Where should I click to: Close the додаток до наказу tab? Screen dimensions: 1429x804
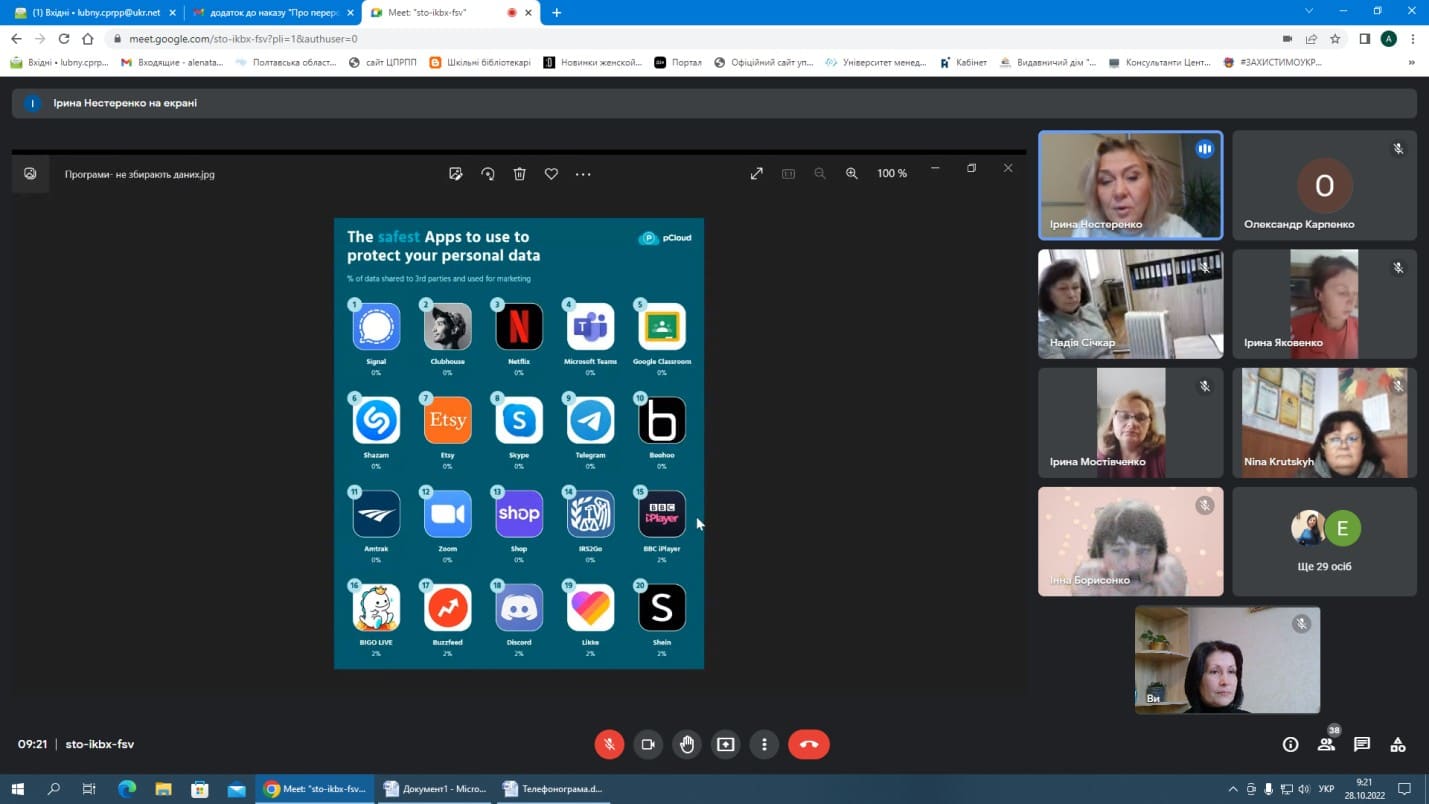(350, 13)
